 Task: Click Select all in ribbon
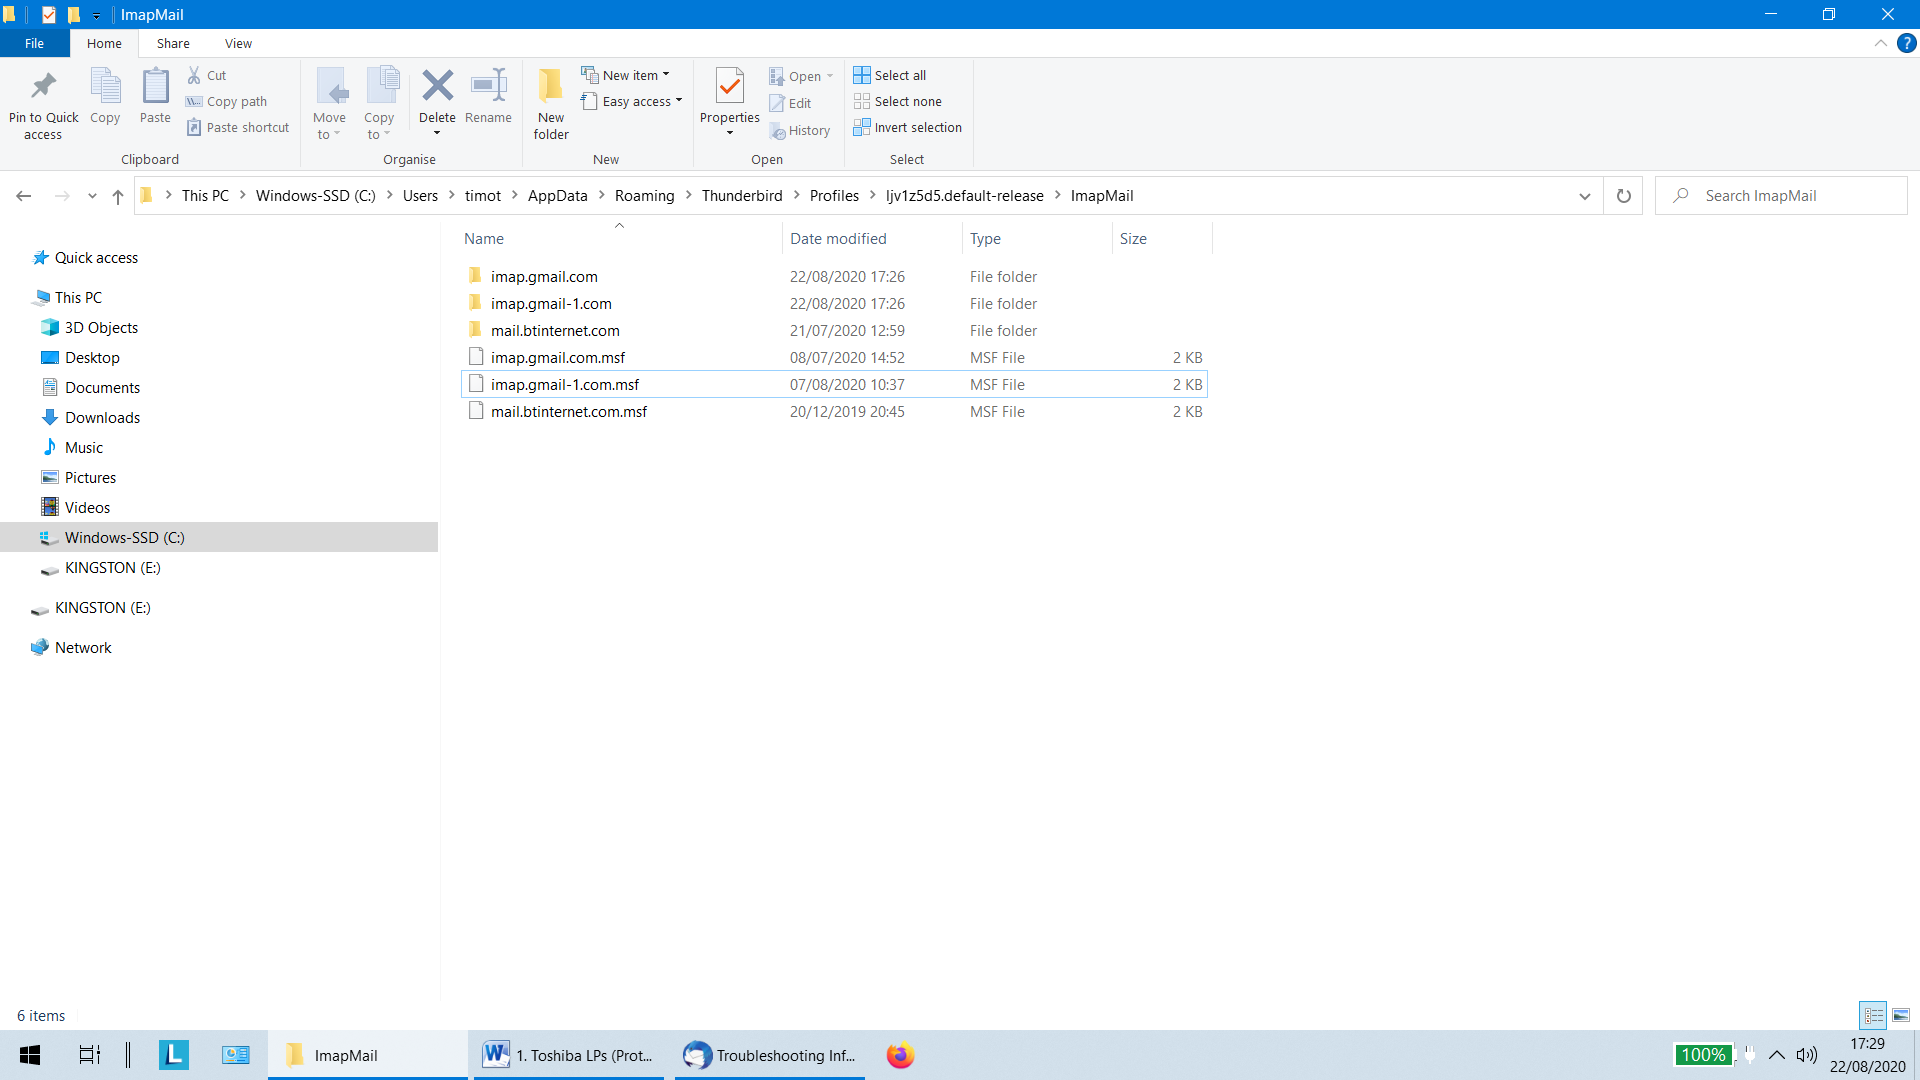pos(890,75)
